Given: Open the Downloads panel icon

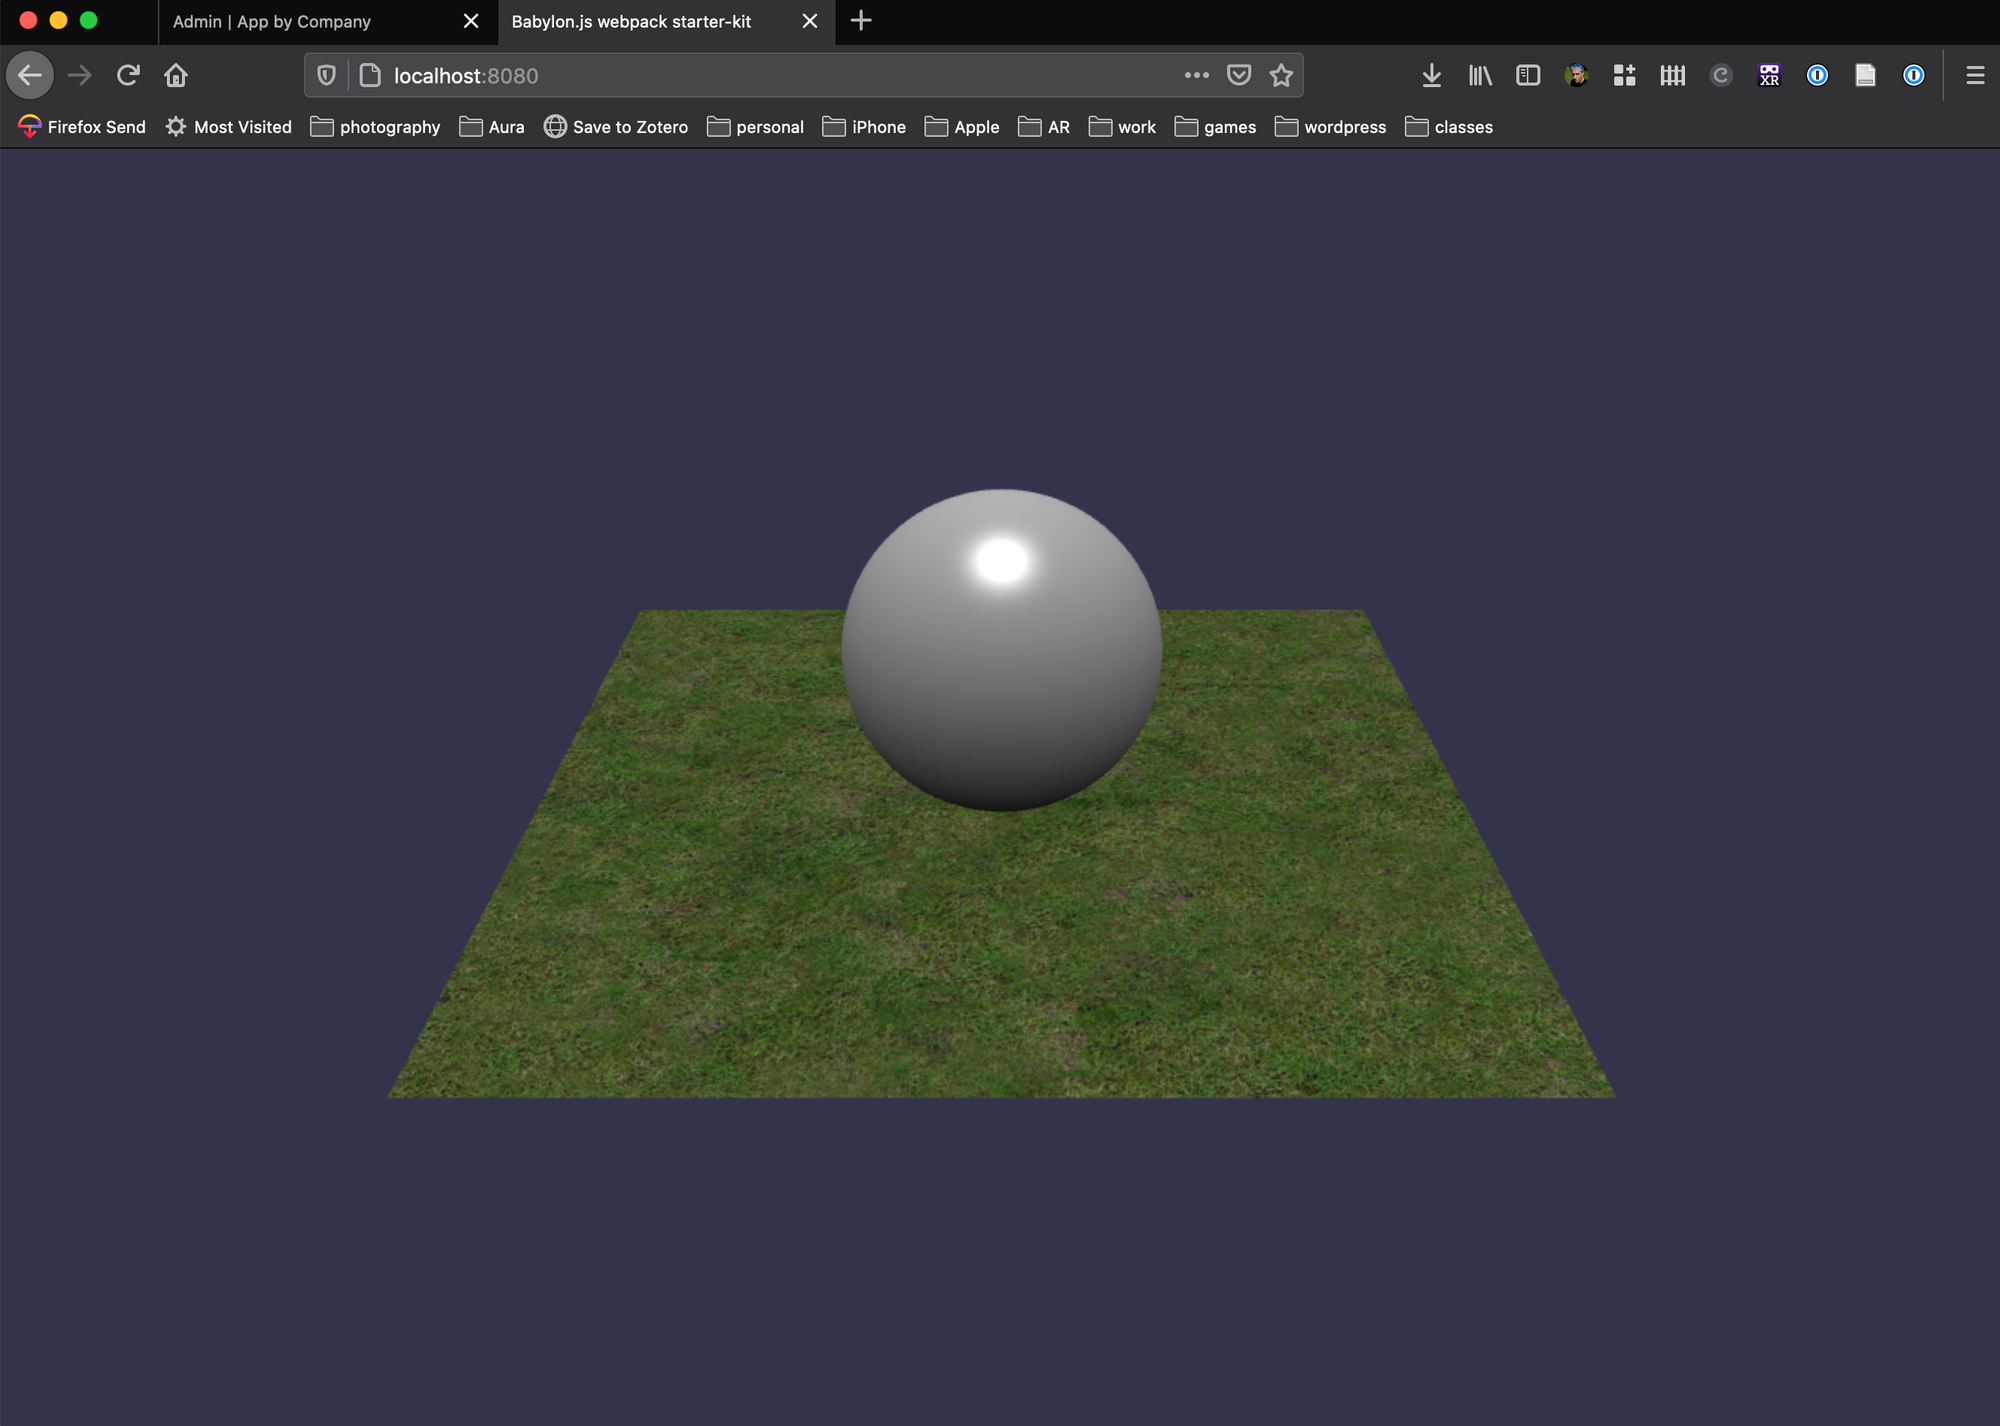Looking at the screenshot, I should point(1431,75).
